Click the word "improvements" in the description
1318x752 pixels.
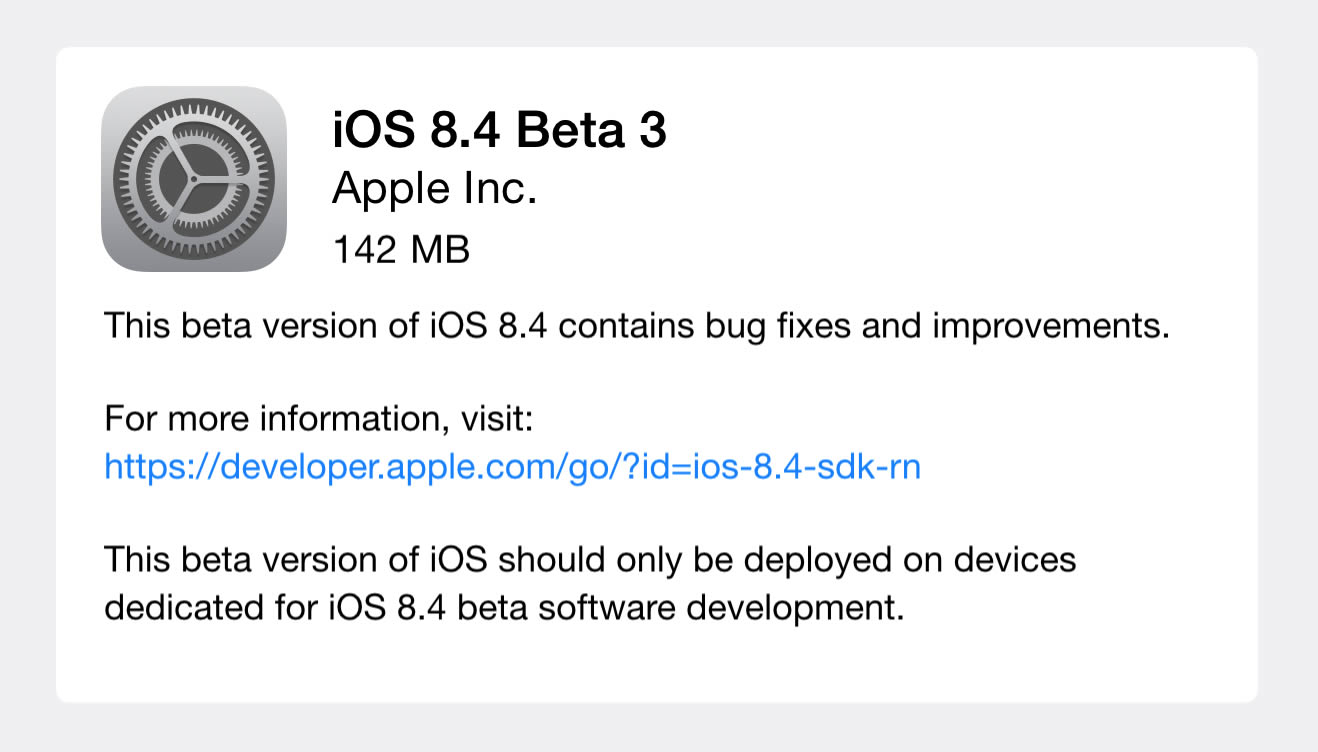pyautogui.click(x=1050, y=327)
